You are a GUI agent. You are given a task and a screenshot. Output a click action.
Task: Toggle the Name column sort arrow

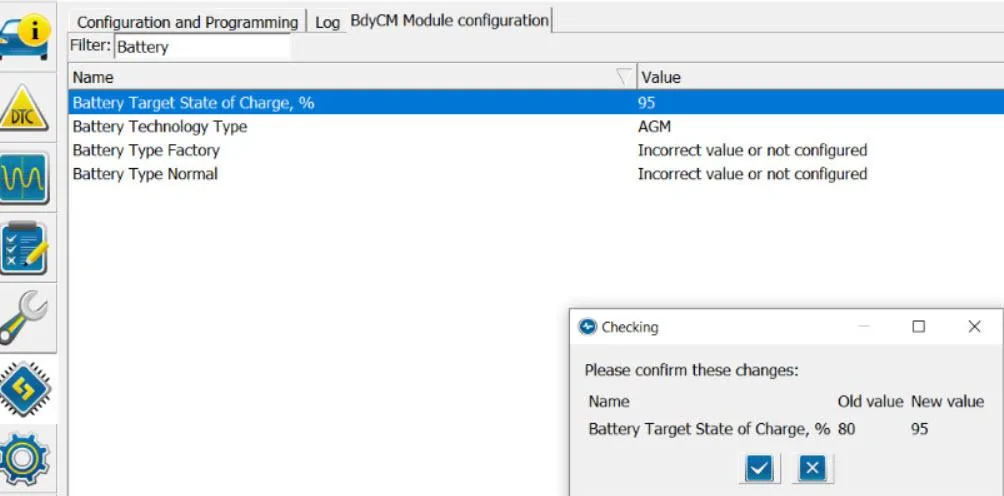tap(623, 77)
